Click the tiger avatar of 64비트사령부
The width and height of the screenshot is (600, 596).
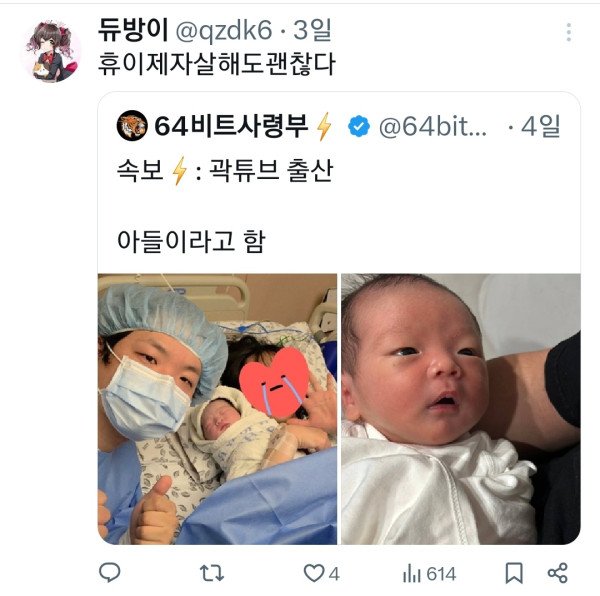pos(132,126)
